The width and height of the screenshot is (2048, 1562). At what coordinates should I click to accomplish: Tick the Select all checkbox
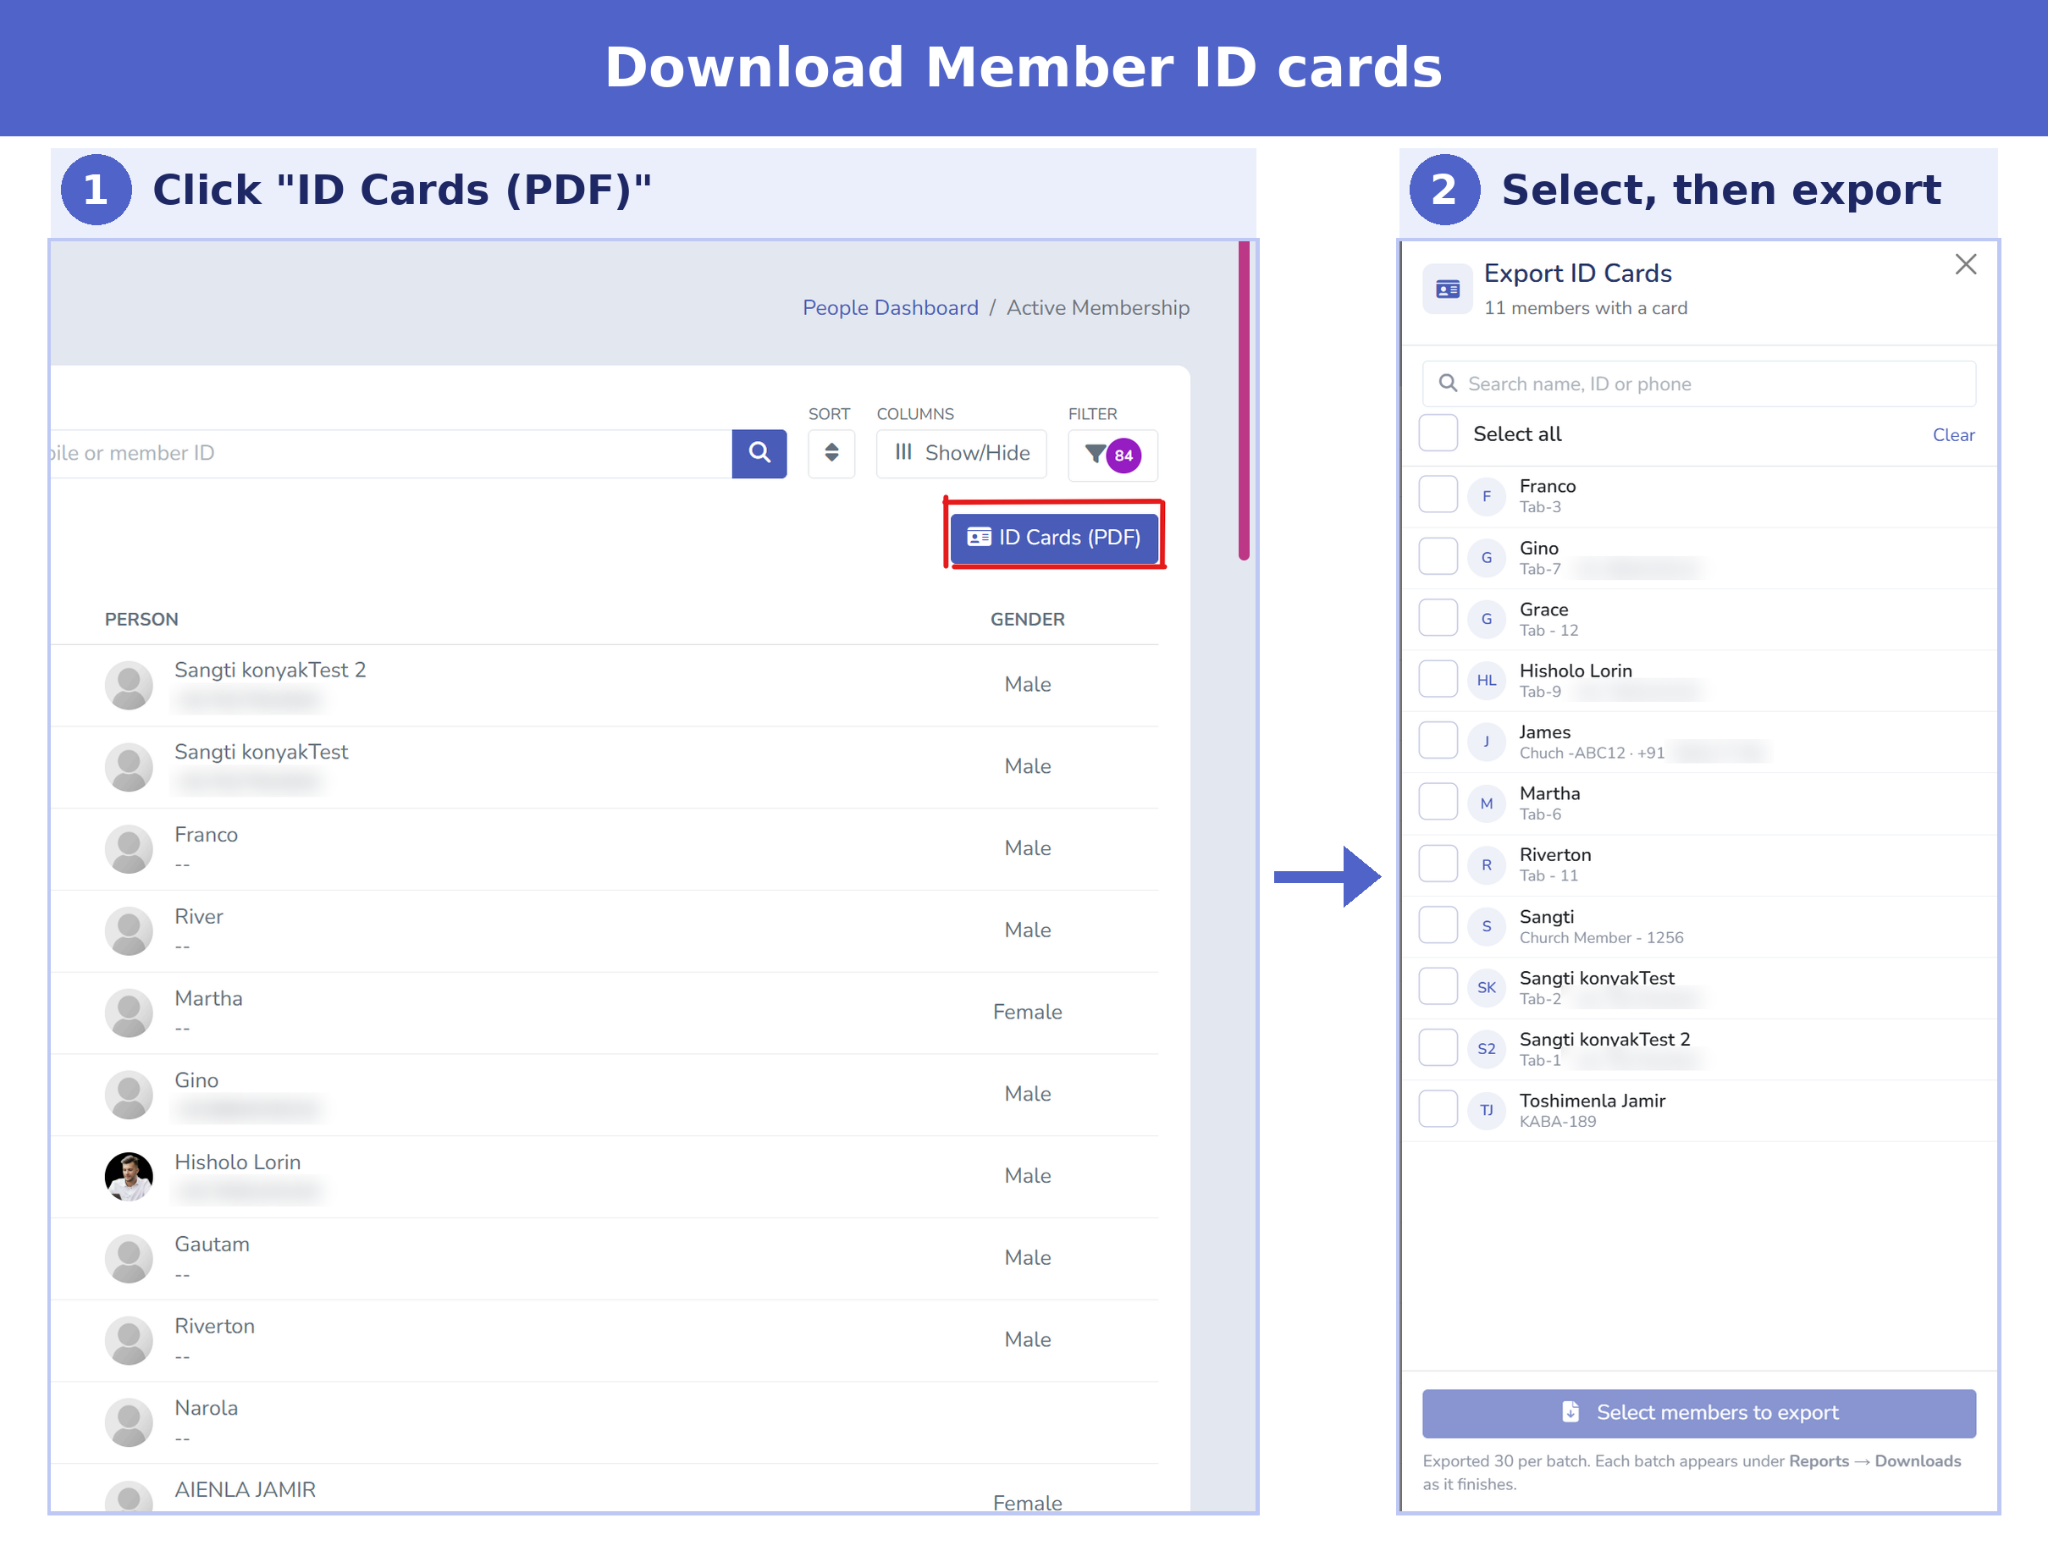tap(1438, 433)
